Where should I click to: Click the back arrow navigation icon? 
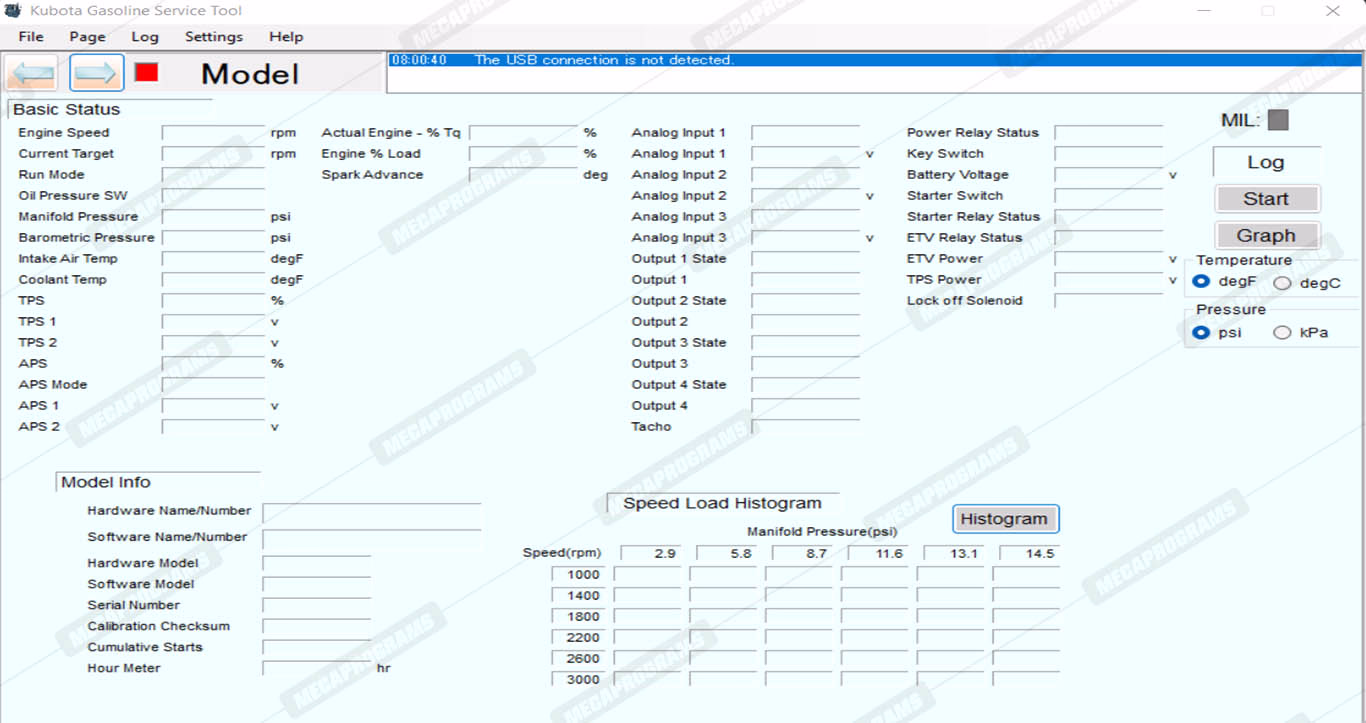coord(31,74)
